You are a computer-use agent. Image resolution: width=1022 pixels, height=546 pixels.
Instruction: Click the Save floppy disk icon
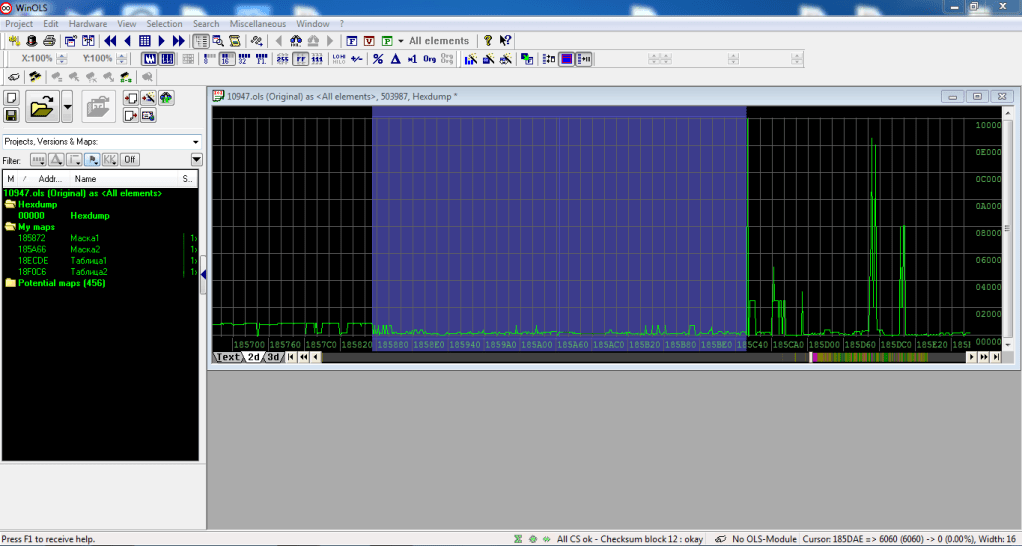[11, 116]
